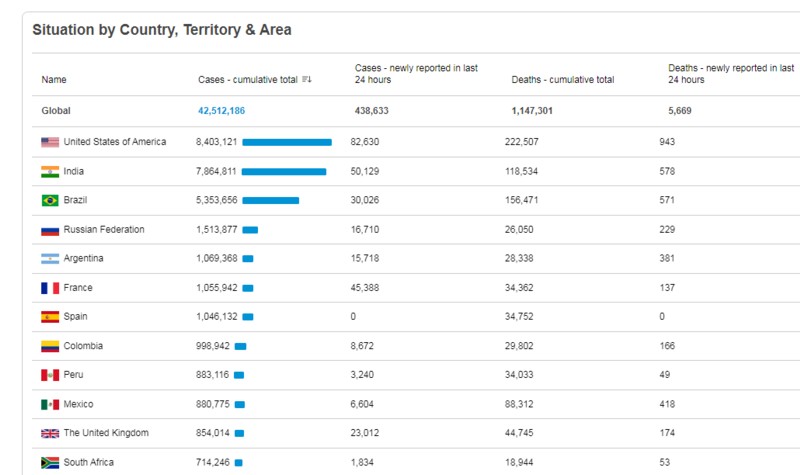800x475 pixels.
Task: Select Deaths newly reported in last 24 hours header
Action: [x=730, y=74]
